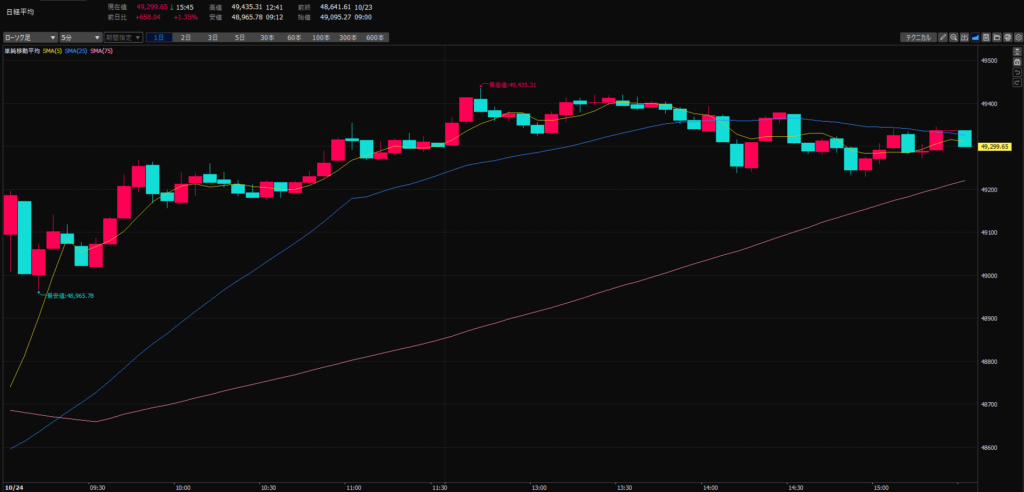Open the 期間指定 period dropdown
This screenshot has width=1024, height=492.
click(x=123, y=37)
